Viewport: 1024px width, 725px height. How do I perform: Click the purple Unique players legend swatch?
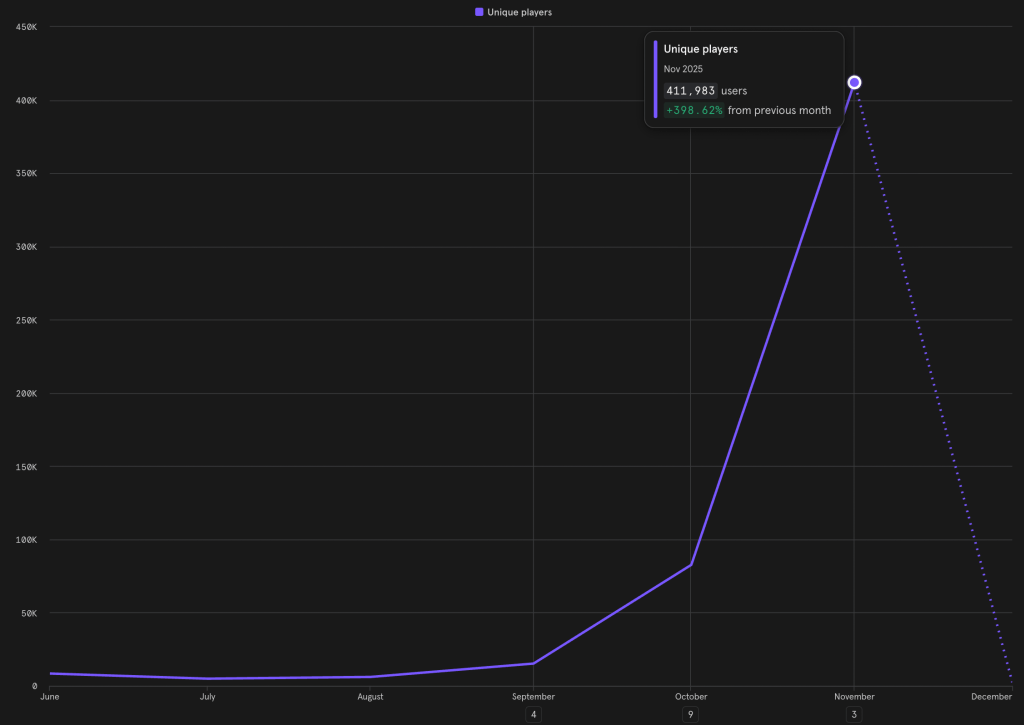tap(478, 11)
